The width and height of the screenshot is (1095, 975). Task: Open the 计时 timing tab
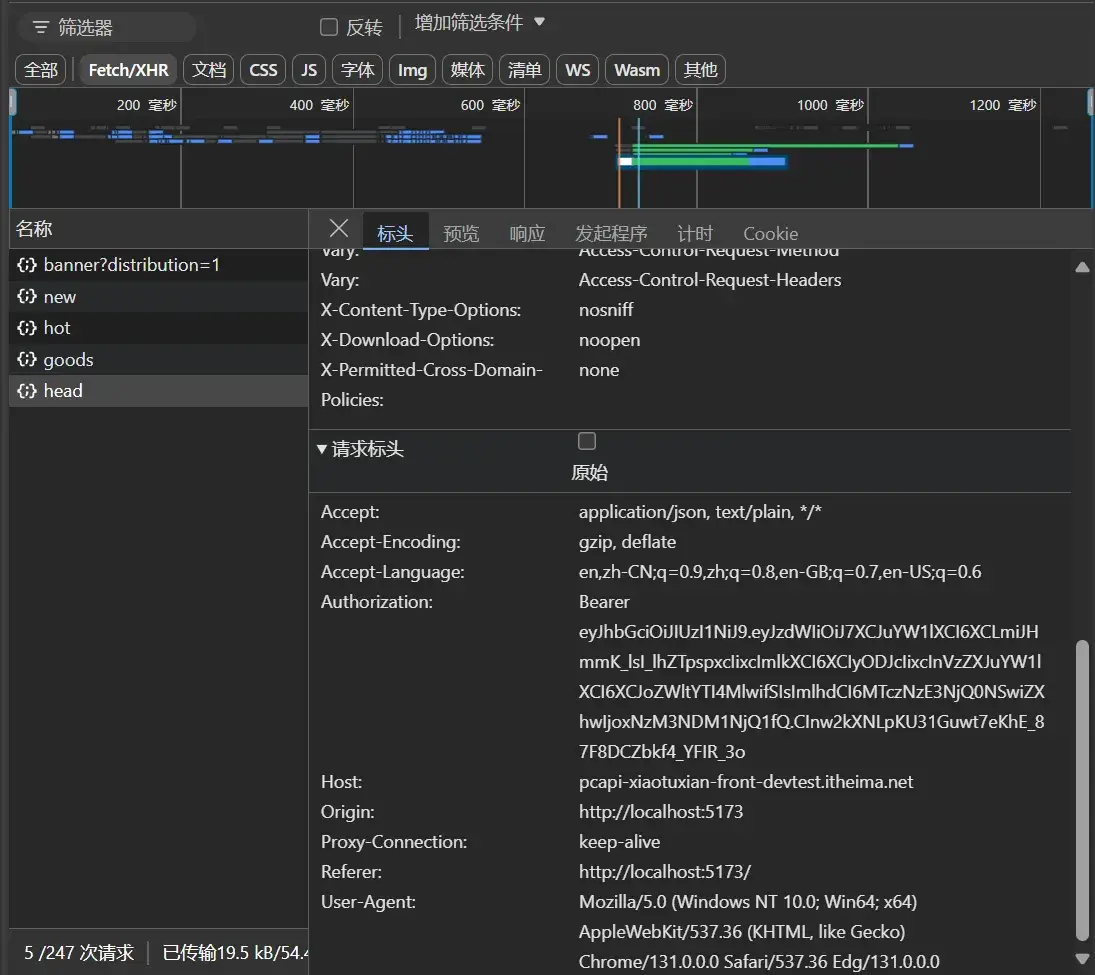pyautogui.click(x=695, y=233)
